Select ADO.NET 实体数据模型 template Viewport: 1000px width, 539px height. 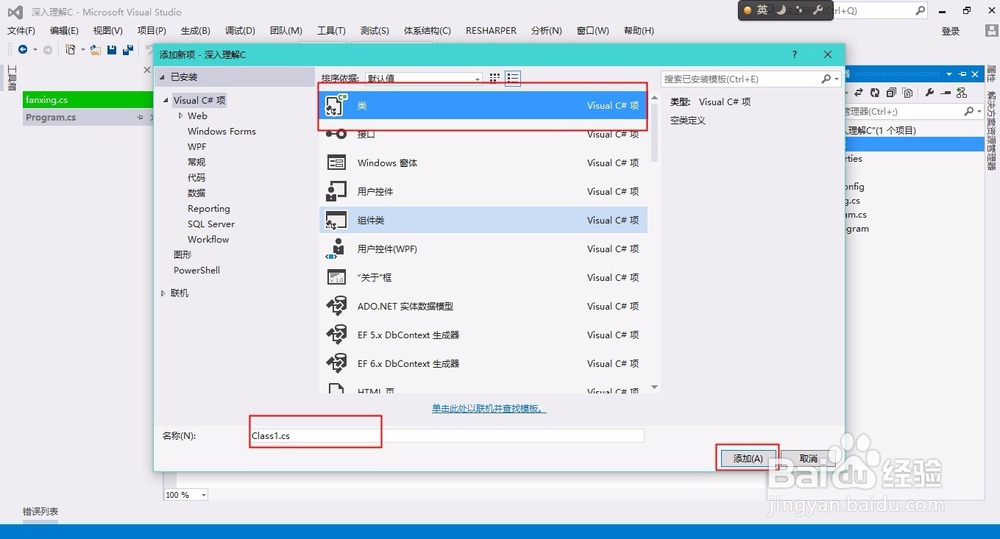[x=483, y=306]
